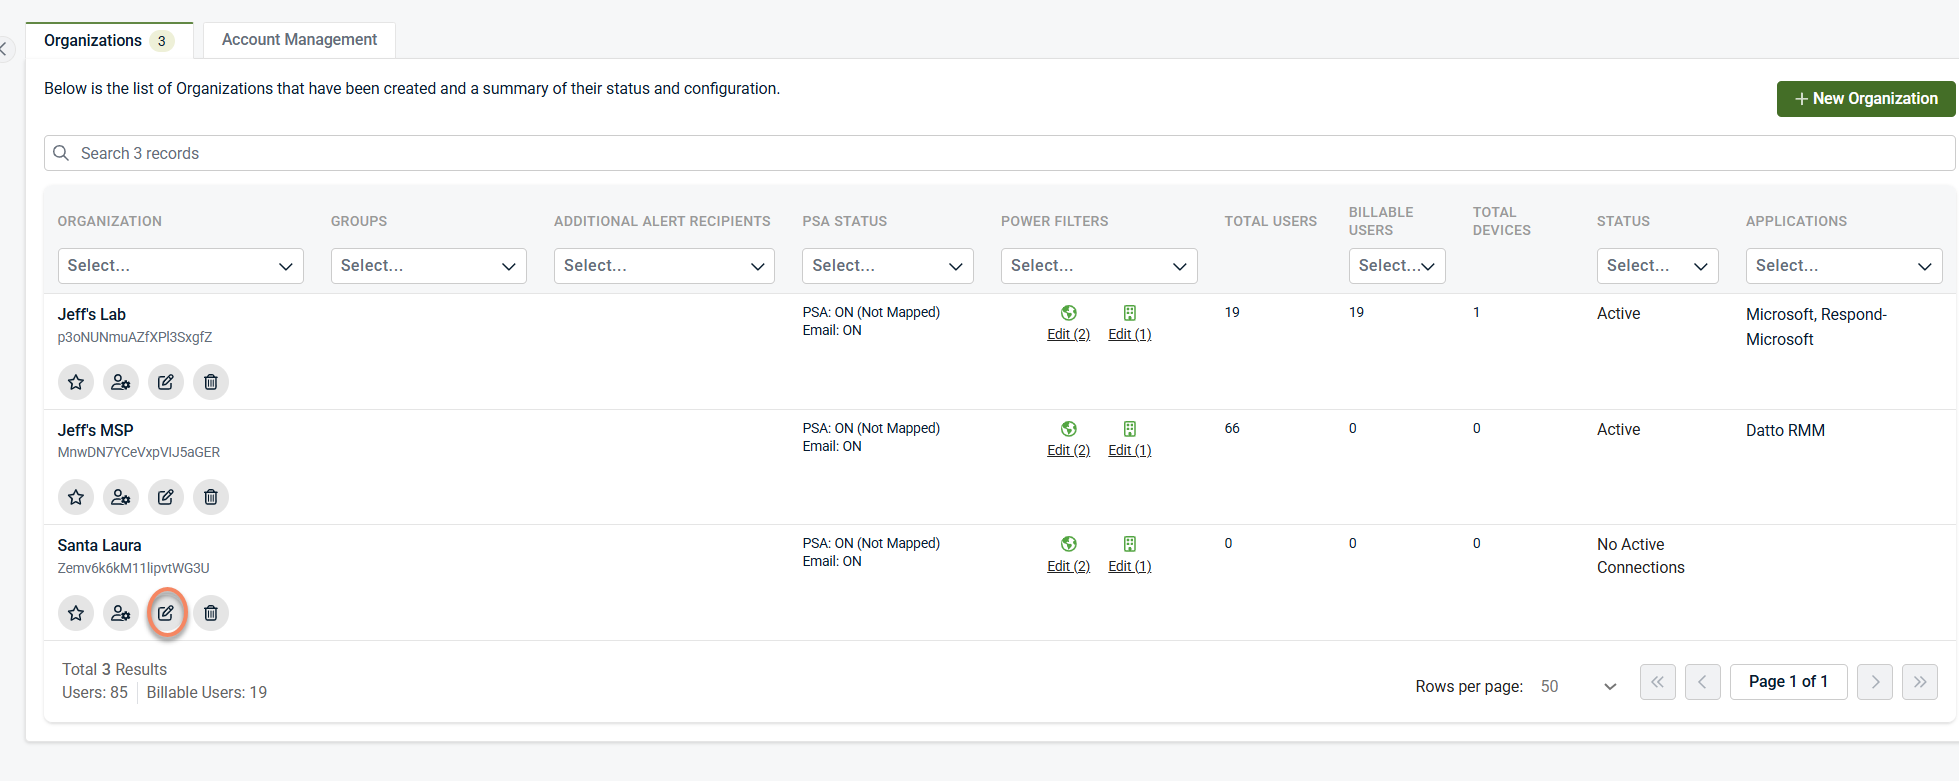This screenshot has width=1959, height=781.
Task: Click the Search 3 records field
Action: coord(998,153)
